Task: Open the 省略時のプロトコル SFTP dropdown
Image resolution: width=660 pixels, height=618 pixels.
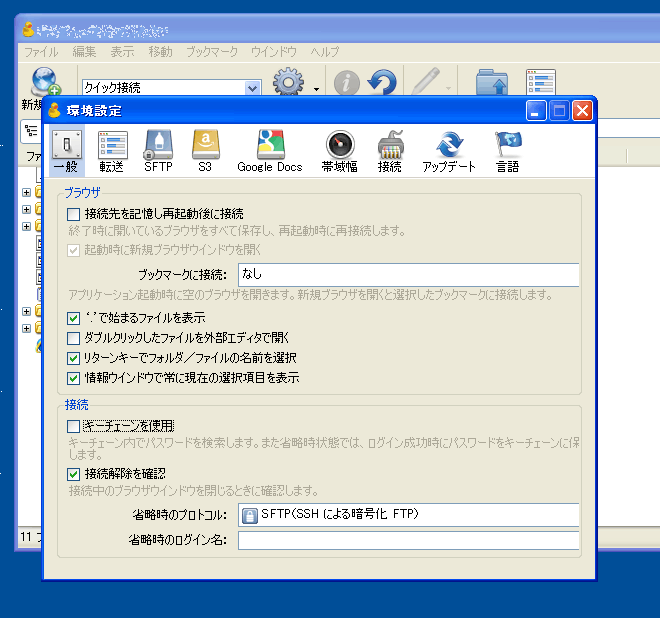Action: 408,515
